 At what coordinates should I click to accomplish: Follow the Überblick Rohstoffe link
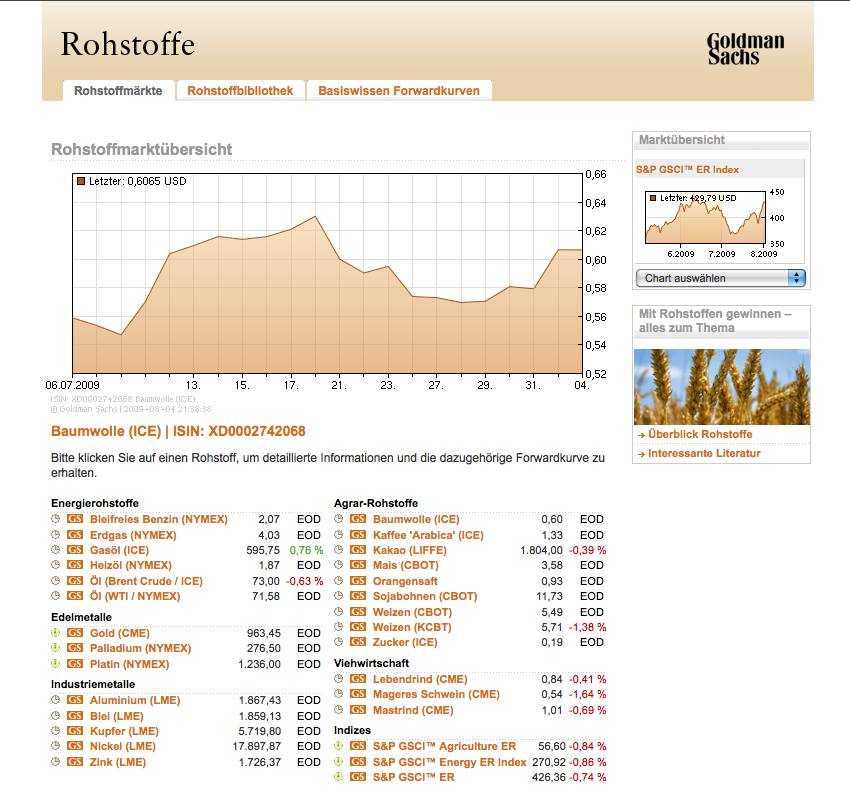pyautogui.click(x=700, y=434)
